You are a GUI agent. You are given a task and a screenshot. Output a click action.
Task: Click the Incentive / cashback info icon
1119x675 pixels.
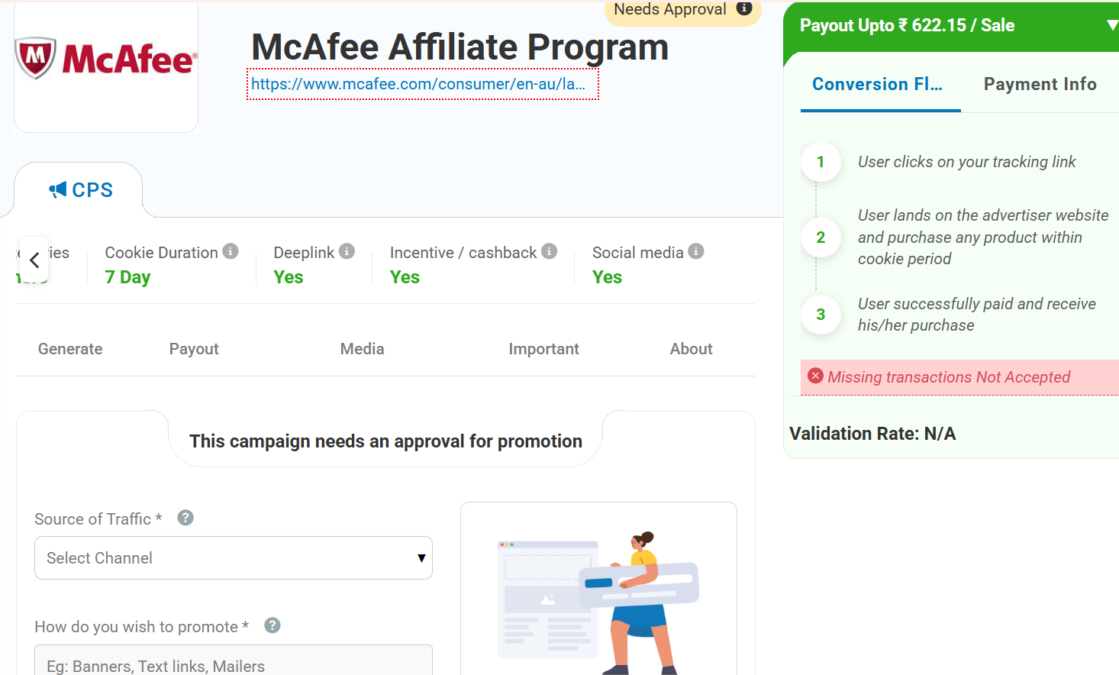click(549, 251)
